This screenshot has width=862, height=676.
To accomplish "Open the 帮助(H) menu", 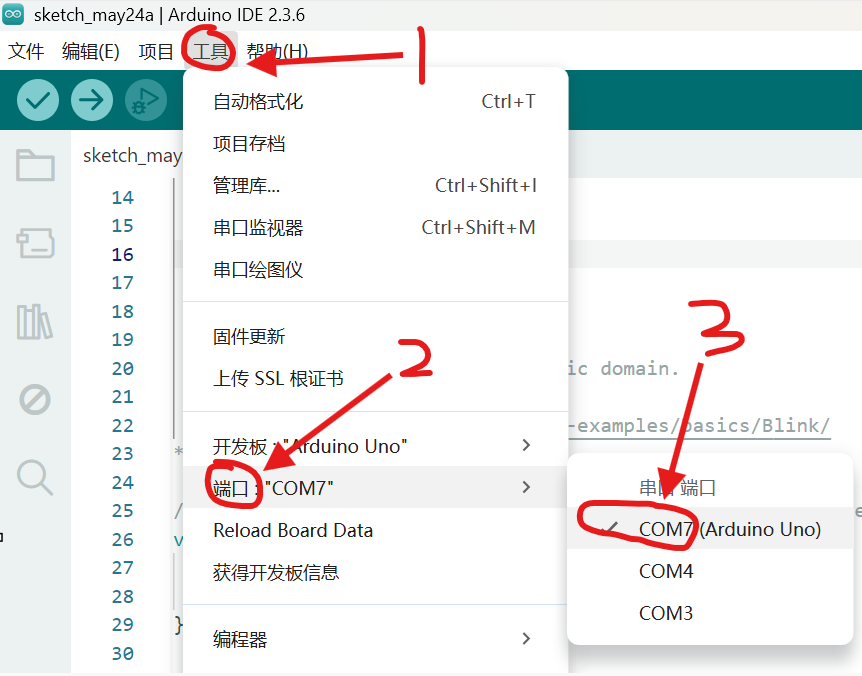I will pyautogui.click(x=277, y=51).
